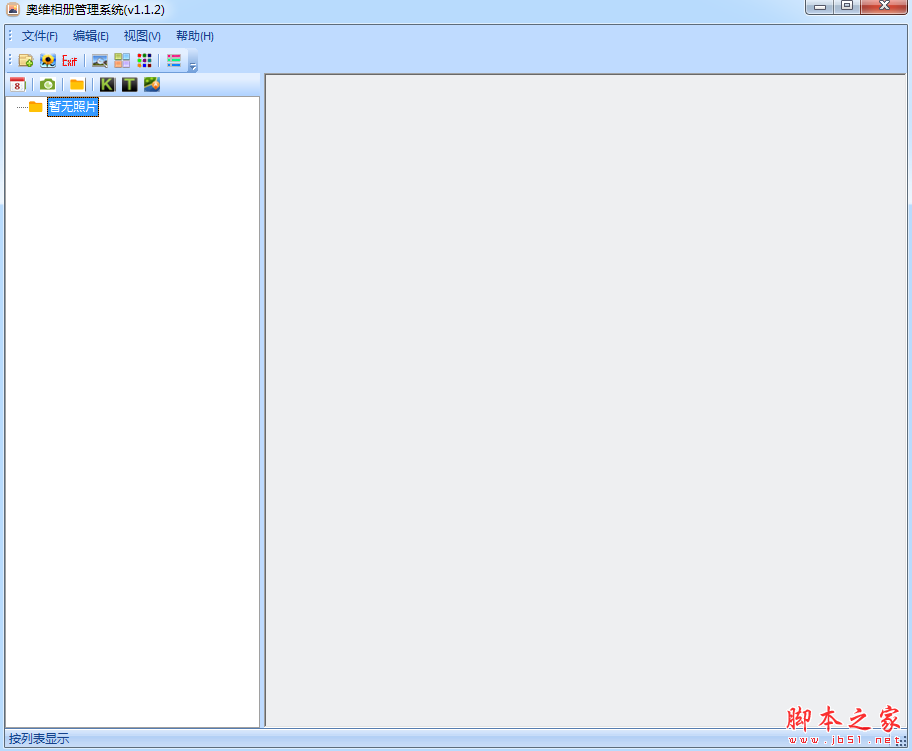
Task: Click the sunflower photo icon
Action: (x=48, y=60)
